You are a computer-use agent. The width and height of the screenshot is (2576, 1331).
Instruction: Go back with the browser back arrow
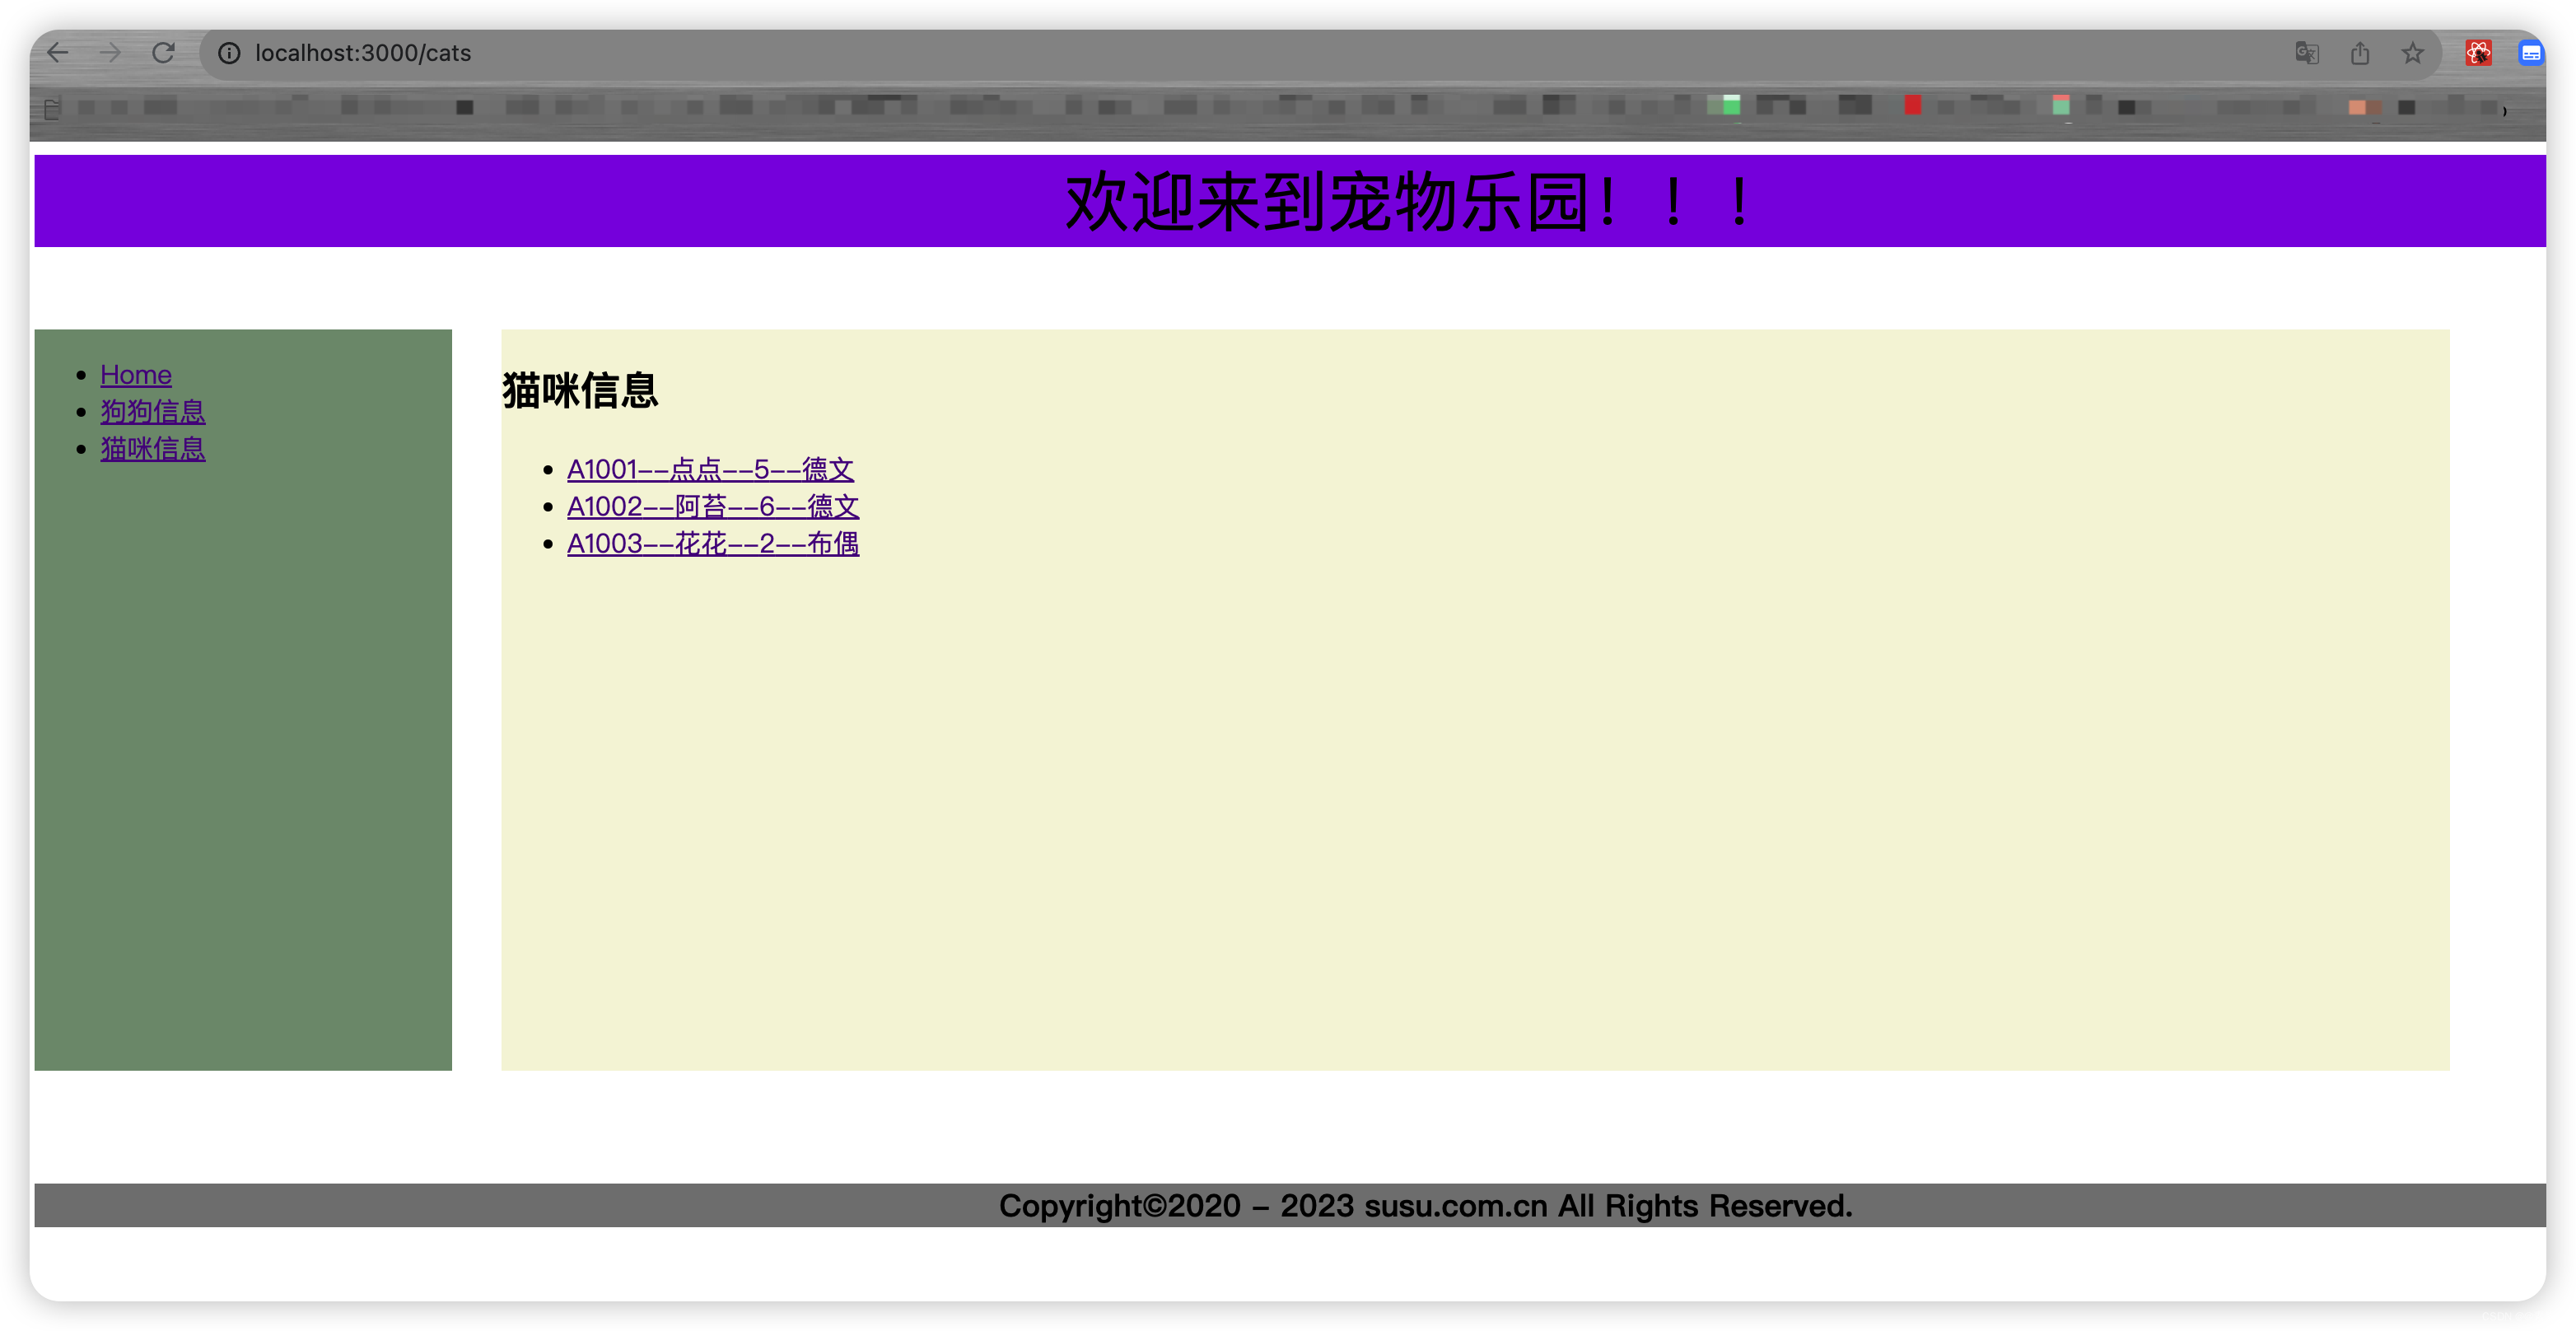pos(58,53)
